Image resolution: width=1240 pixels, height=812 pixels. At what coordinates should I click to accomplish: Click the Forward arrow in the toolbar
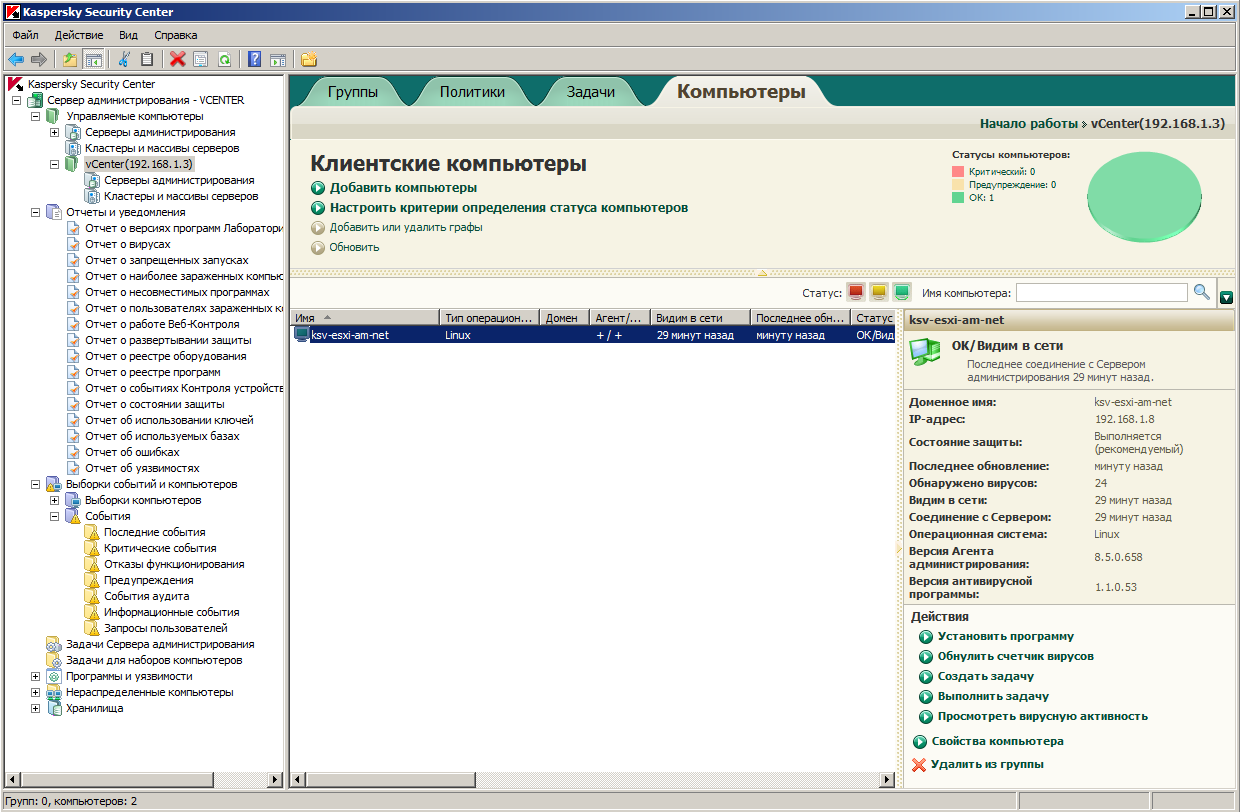tap(39, 60)
